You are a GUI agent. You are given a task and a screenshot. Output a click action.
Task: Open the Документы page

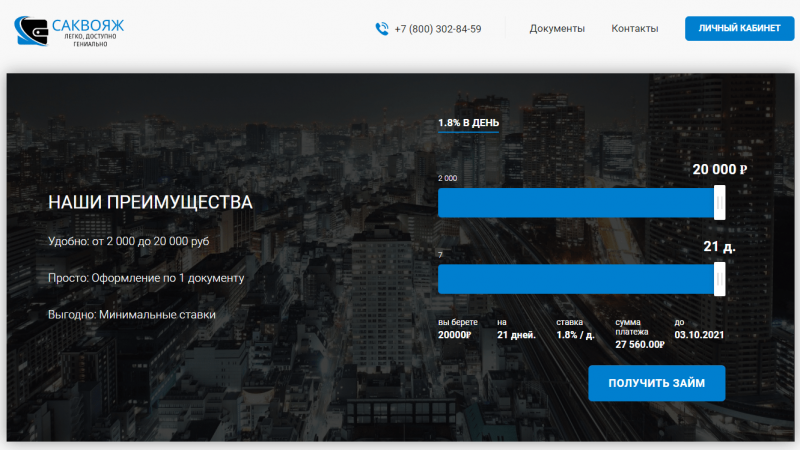point(557,29)
